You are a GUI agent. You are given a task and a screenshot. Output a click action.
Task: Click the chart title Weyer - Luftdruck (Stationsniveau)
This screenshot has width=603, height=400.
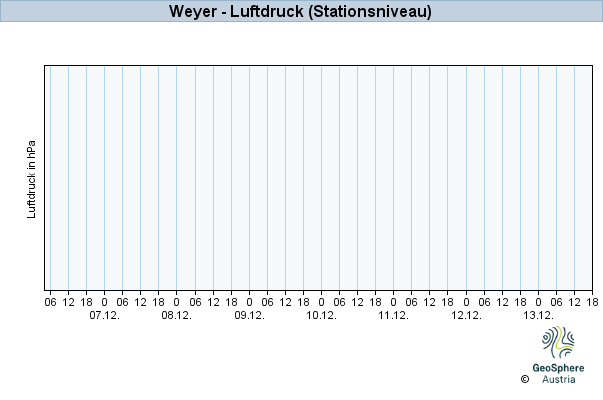point(301,11)
